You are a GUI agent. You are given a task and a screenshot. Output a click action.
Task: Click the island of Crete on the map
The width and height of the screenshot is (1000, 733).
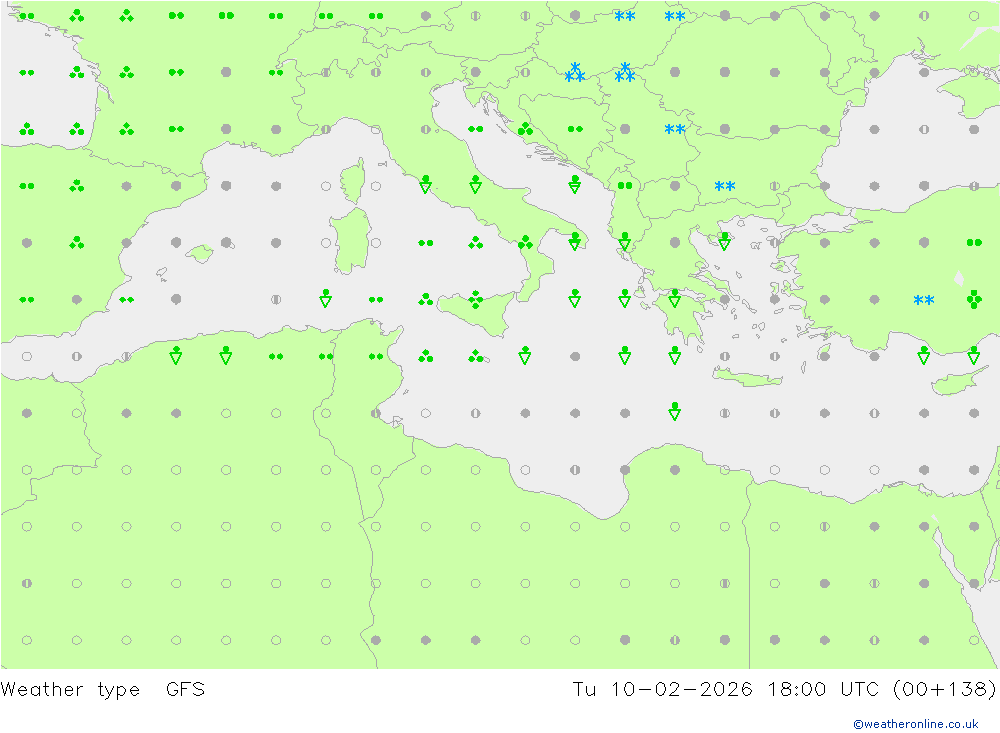point(747,378)
